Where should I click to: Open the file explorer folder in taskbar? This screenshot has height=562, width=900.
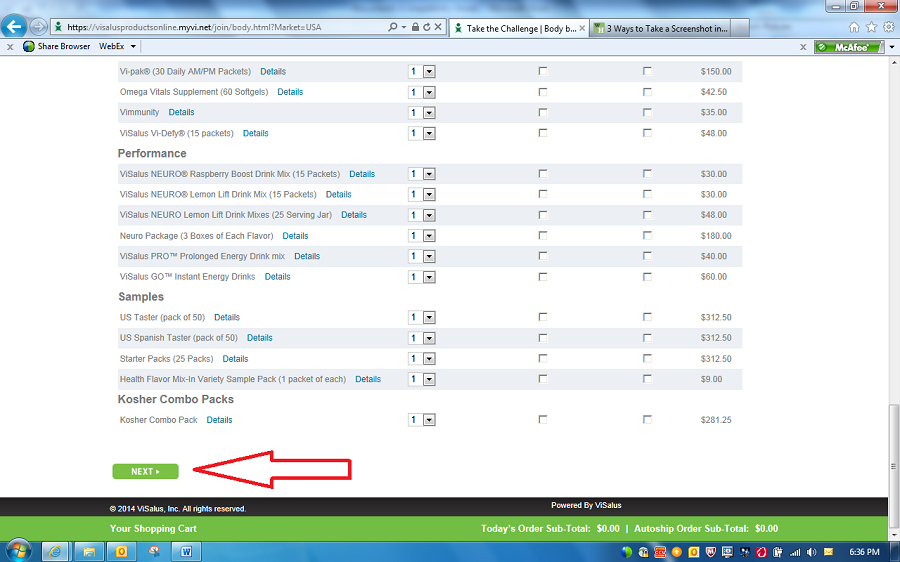tap(89, 551)
